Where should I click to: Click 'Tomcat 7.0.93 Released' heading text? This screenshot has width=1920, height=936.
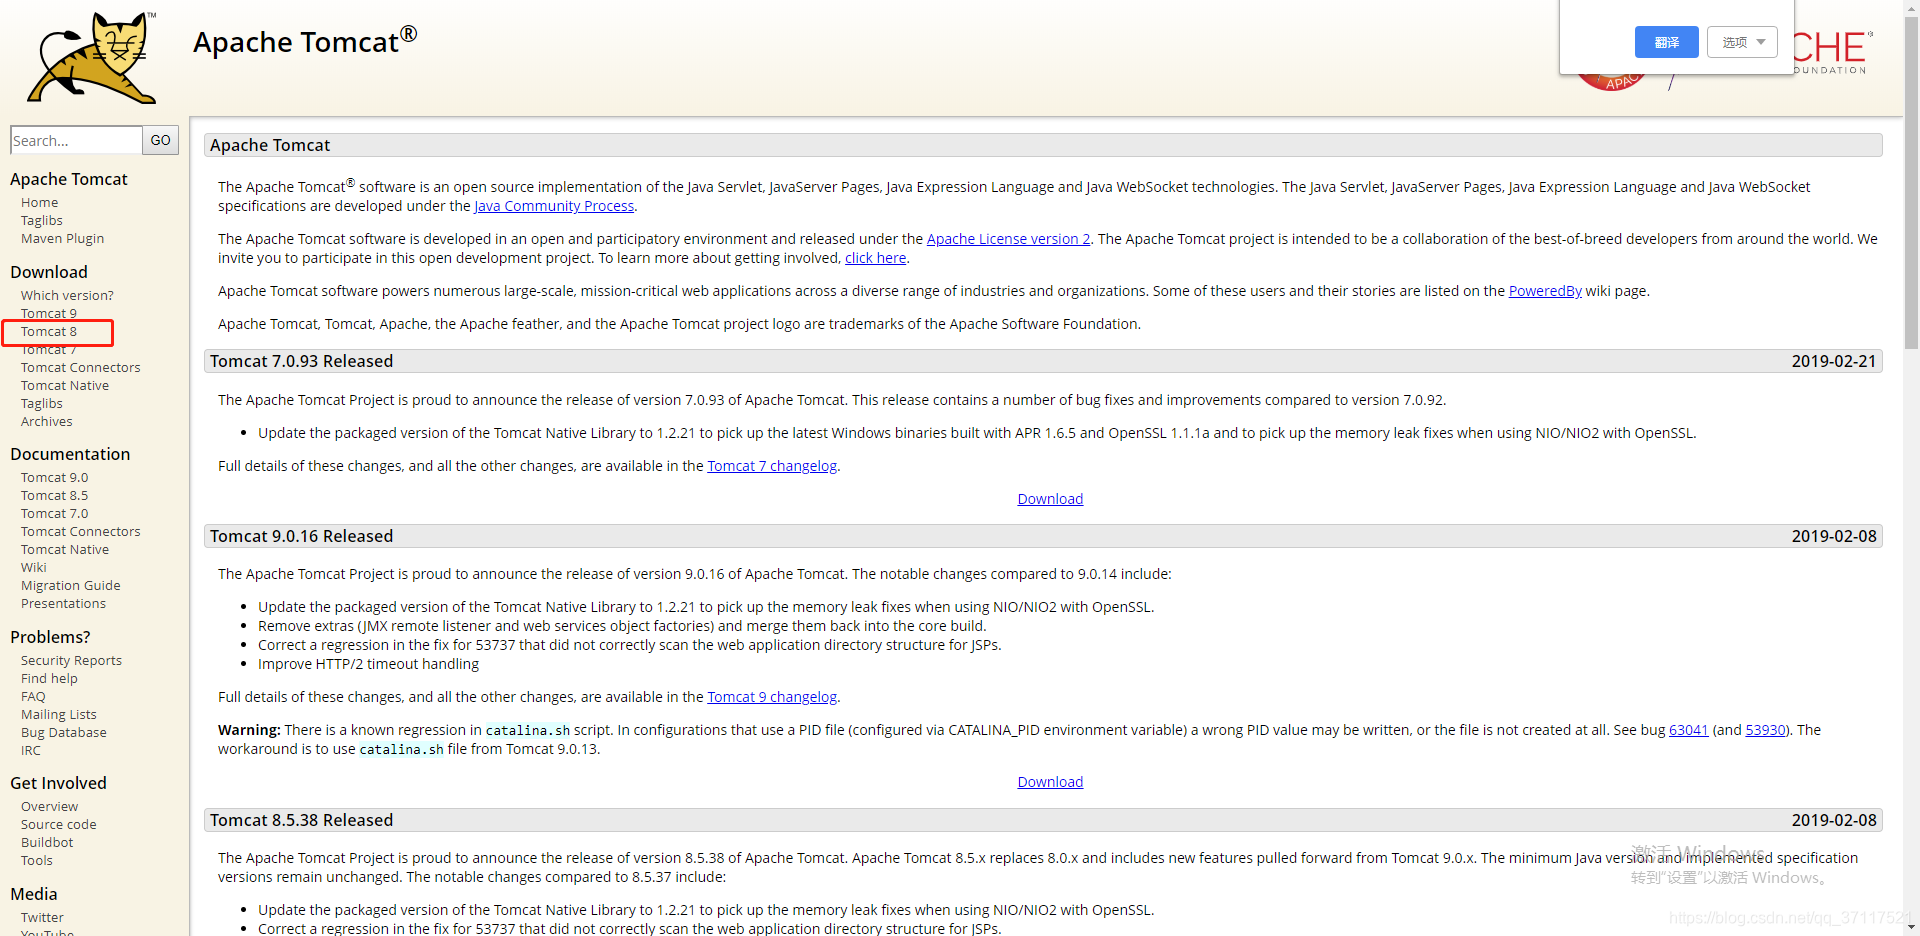(x=301, y=361)
